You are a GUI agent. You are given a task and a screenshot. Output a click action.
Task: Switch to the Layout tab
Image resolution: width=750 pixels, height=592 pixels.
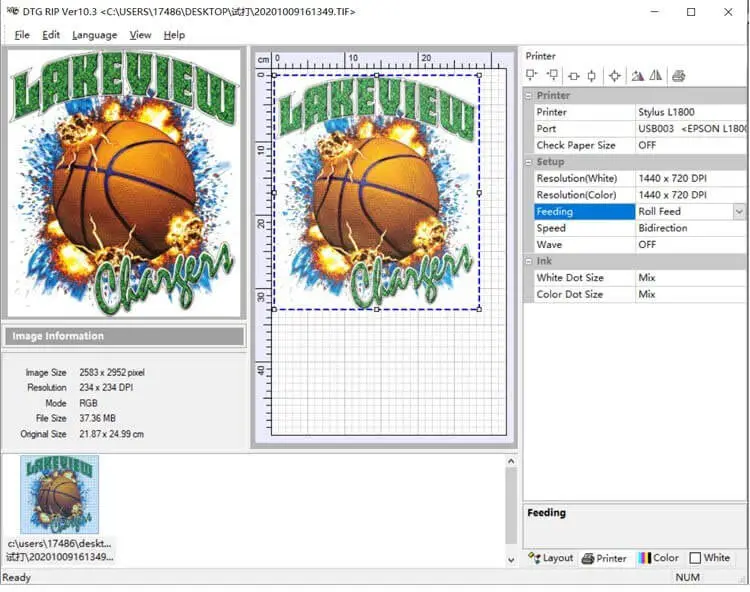[551, 558]
